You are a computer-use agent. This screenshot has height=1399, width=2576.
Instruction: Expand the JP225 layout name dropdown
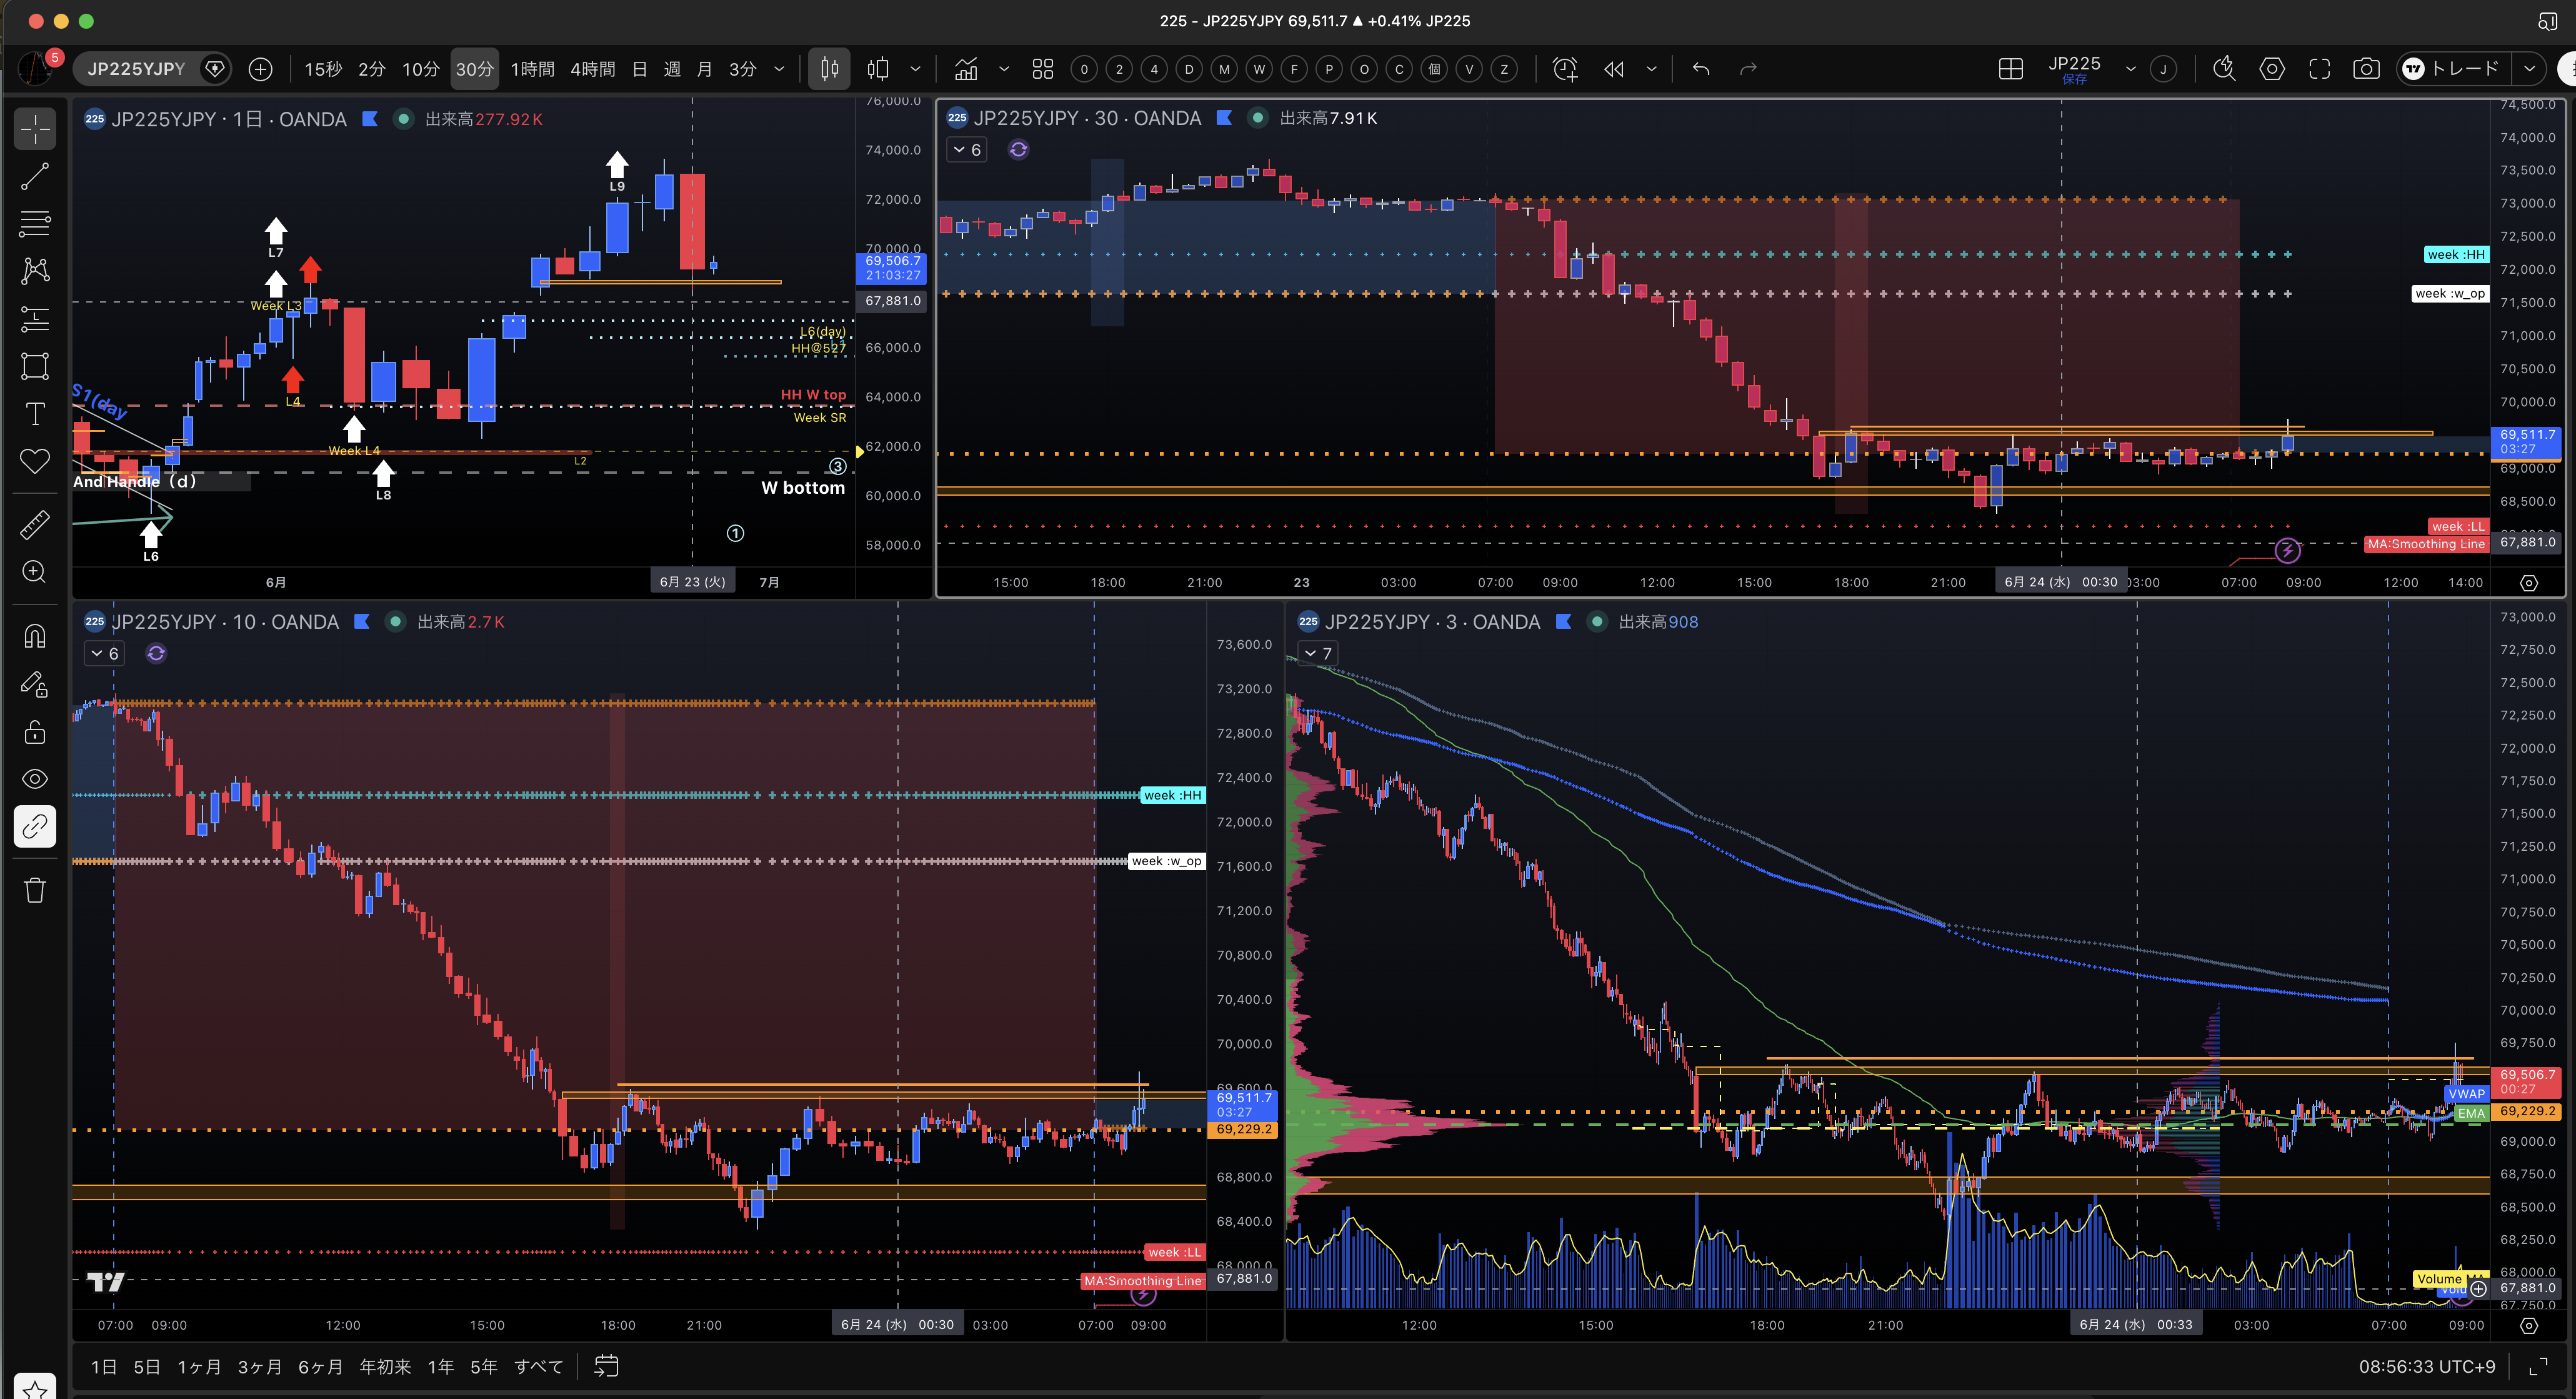[x=2130, y=69]
